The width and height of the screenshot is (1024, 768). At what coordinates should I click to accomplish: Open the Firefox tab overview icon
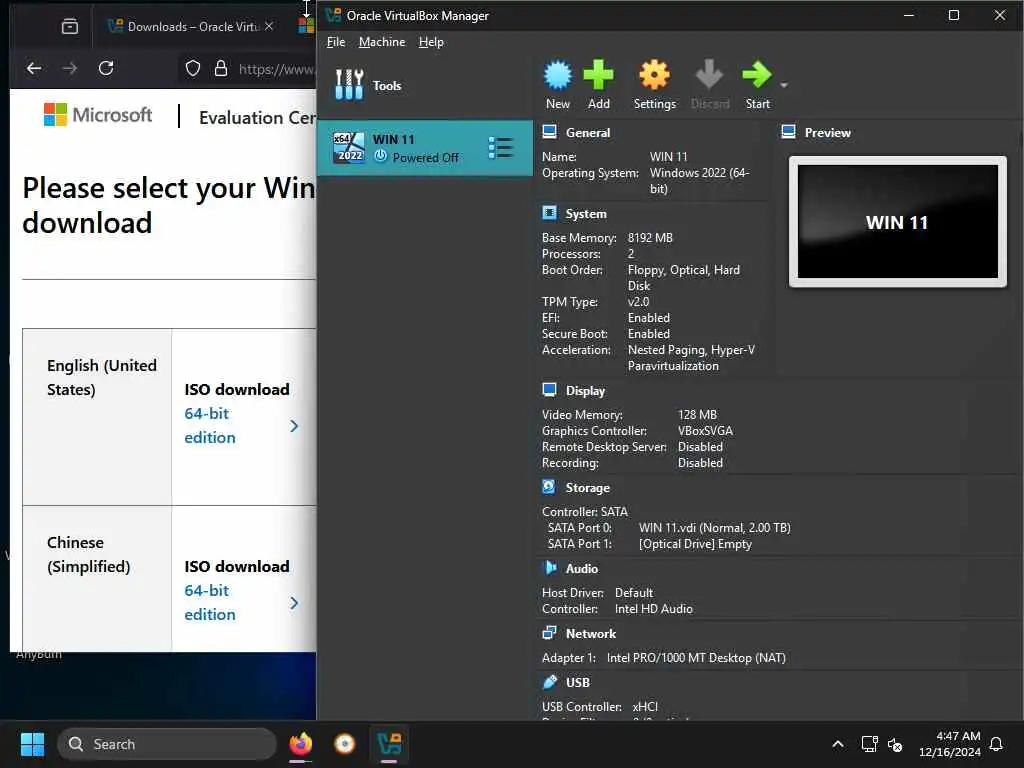(69, 26)
